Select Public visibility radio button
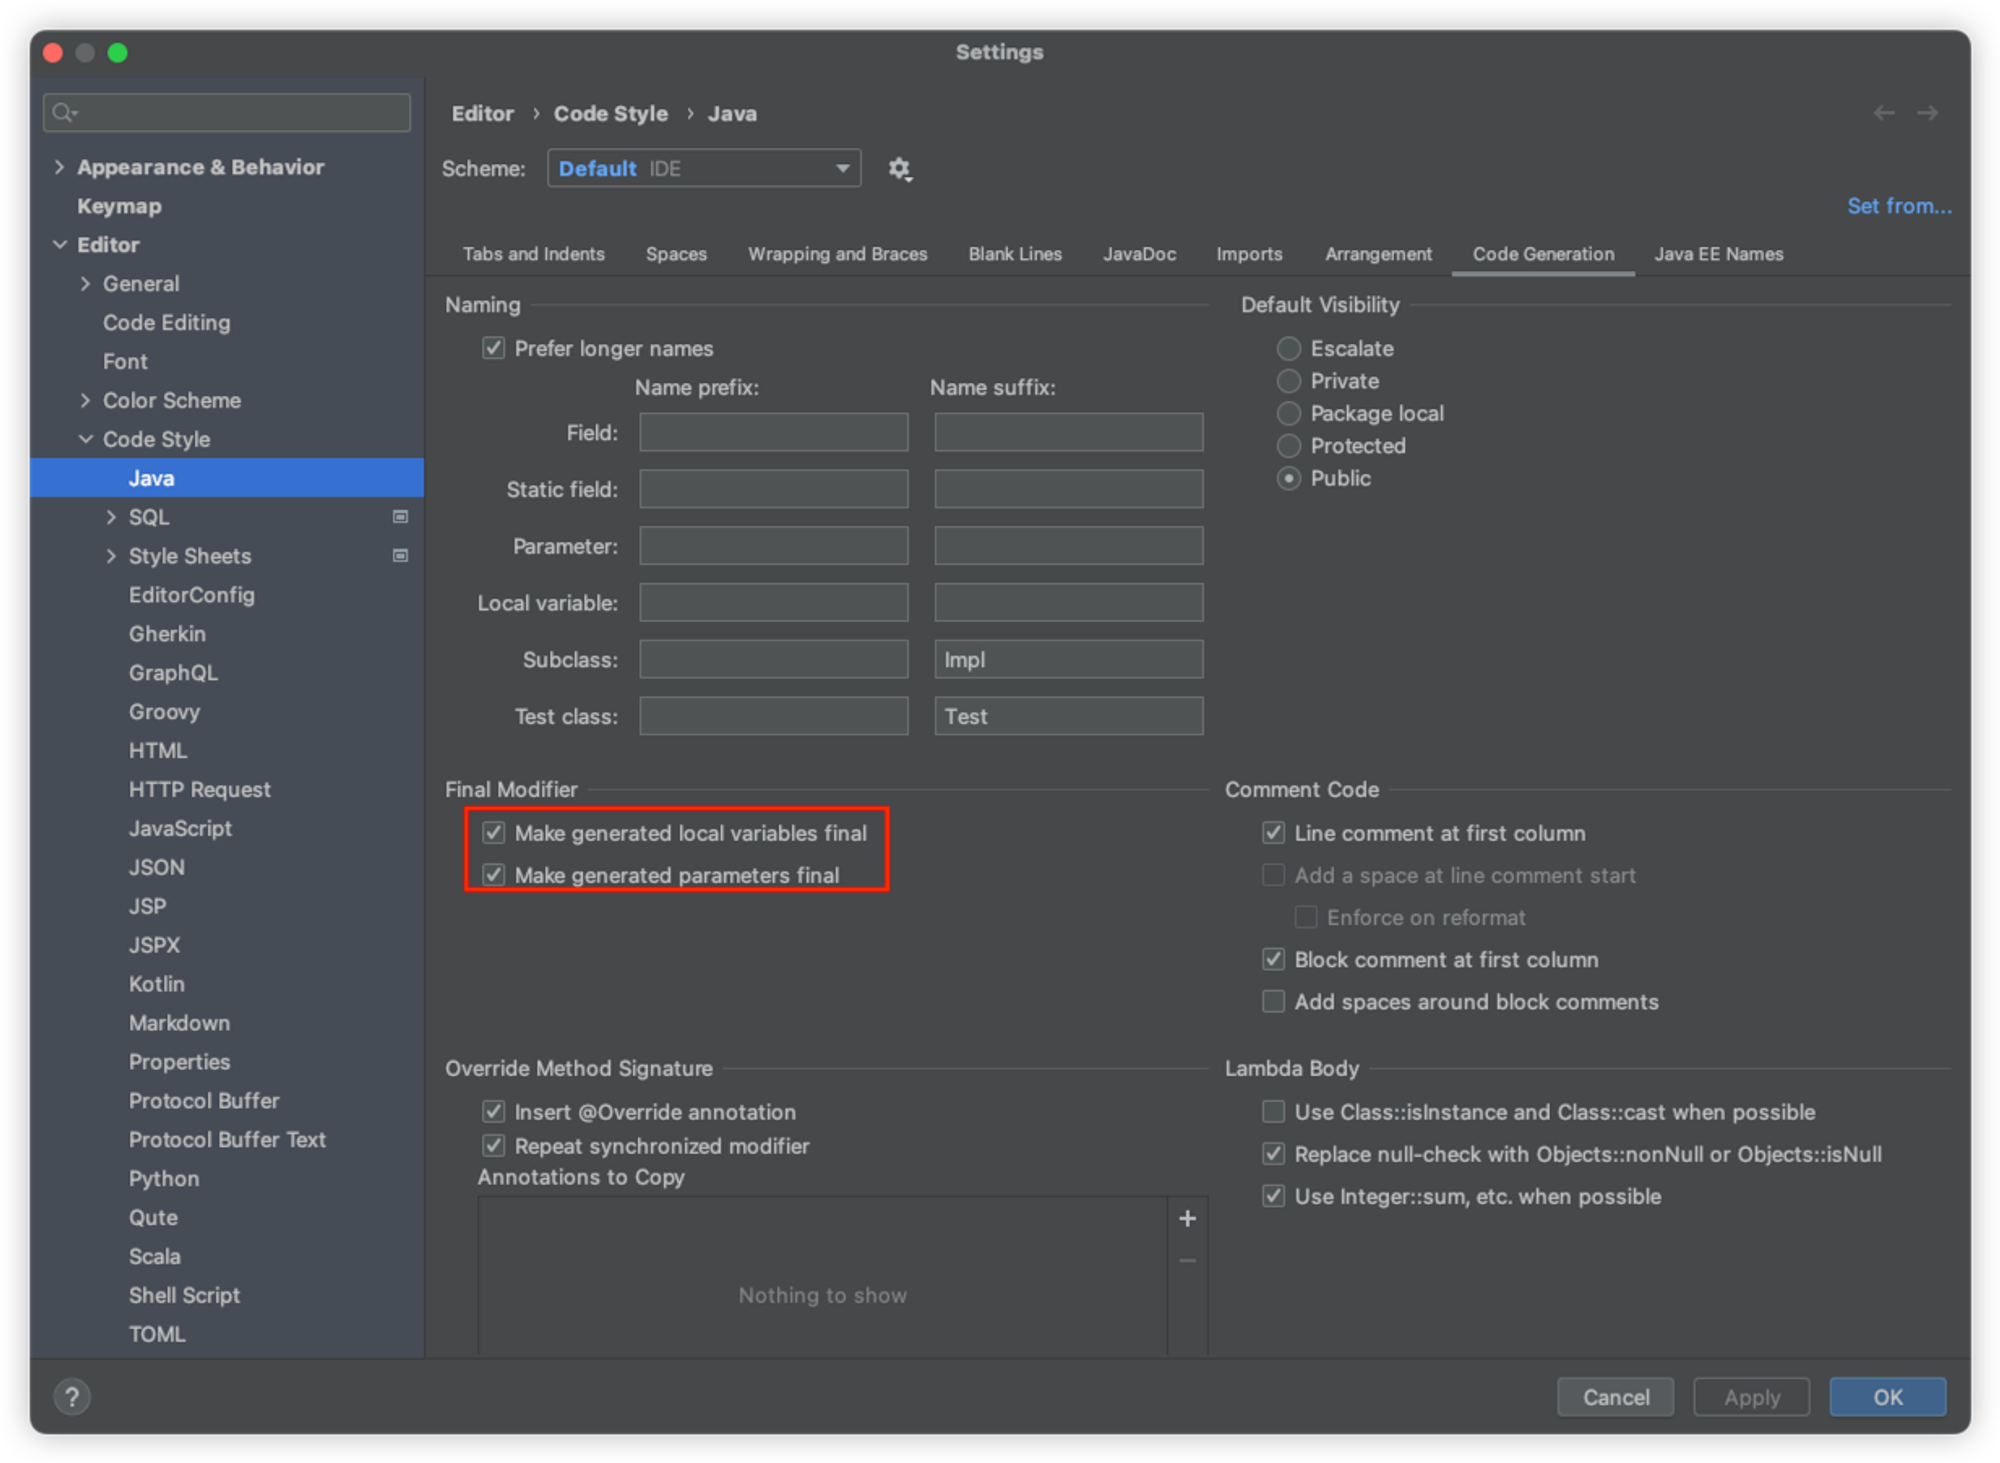This screenshot has height=1463, width=2000. 1289,478
